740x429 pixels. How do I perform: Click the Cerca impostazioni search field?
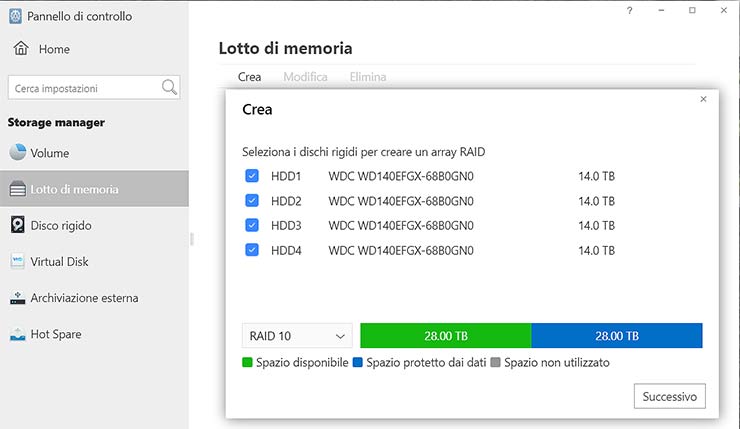[x=84, y=88]
